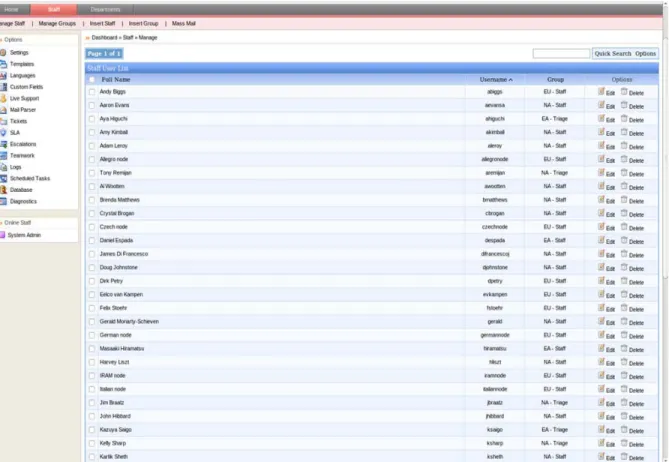Select the Adam Leroy checkbox
Screen dimensions: 669x462
click(x=92, y=146)
